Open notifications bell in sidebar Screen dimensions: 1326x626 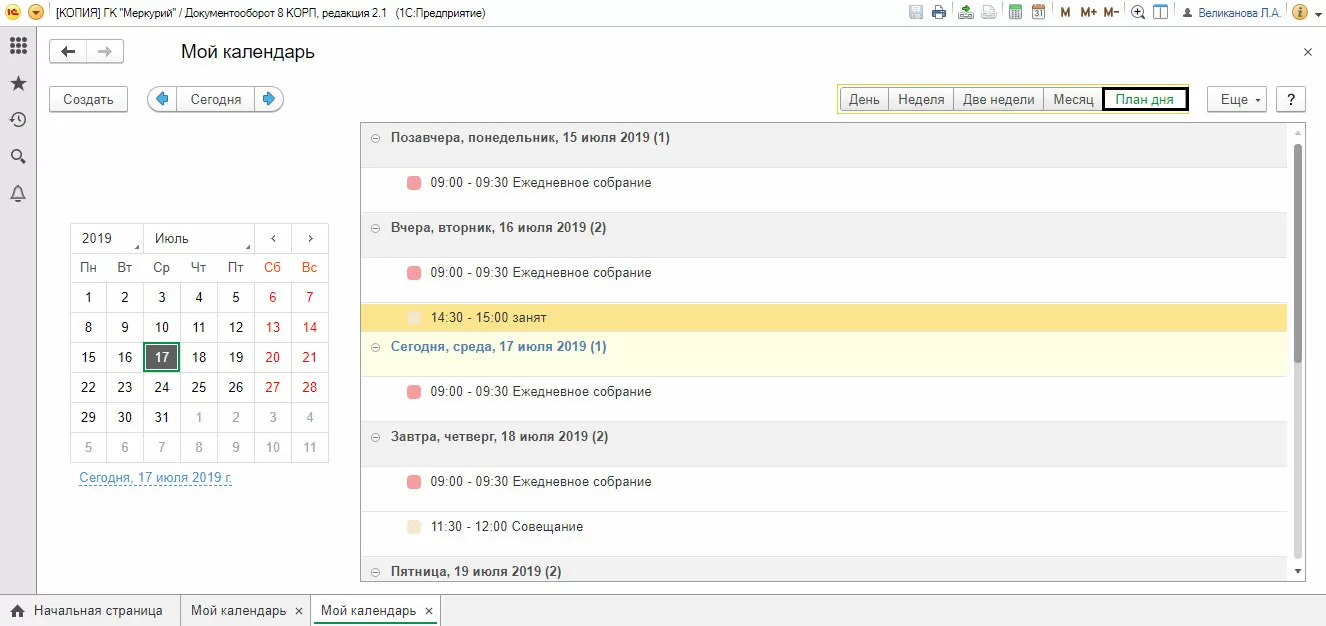click(17, 194)
